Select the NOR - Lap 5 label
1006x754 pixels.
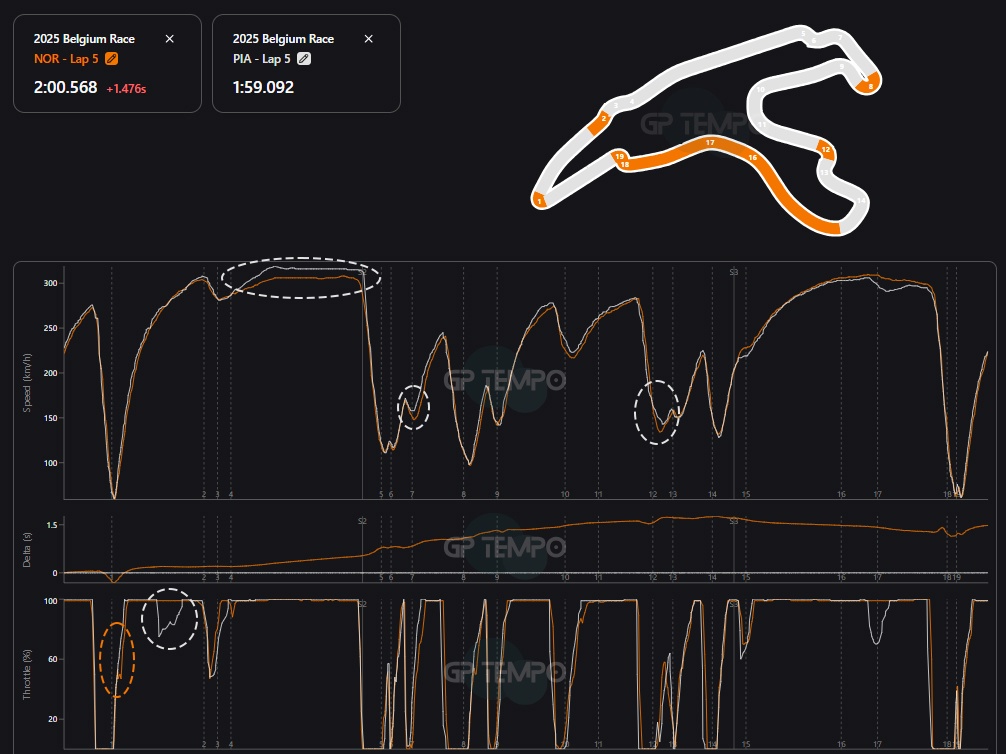coord(66,59)
